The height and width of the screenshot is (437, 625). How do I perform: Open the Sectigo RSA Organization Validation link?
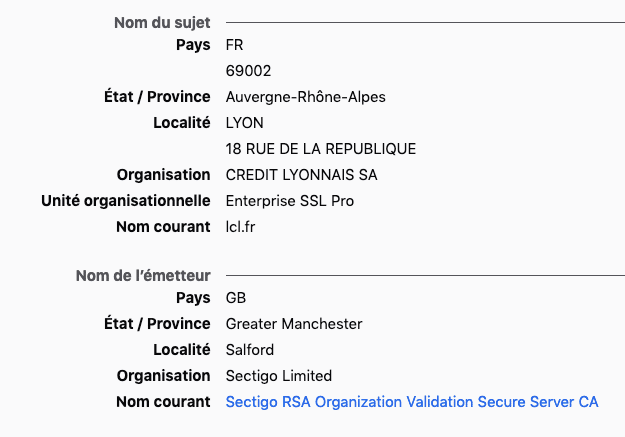tap(412, 402)
